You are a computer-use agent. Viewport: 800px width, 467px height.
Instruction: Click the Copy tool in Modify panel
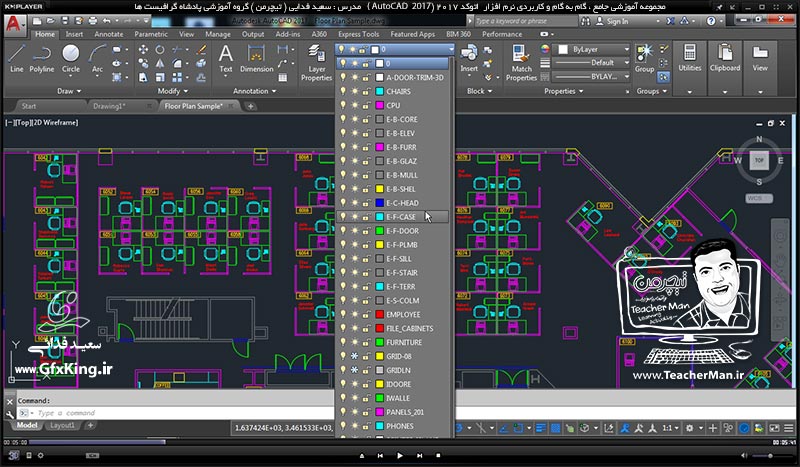(143, 63)
